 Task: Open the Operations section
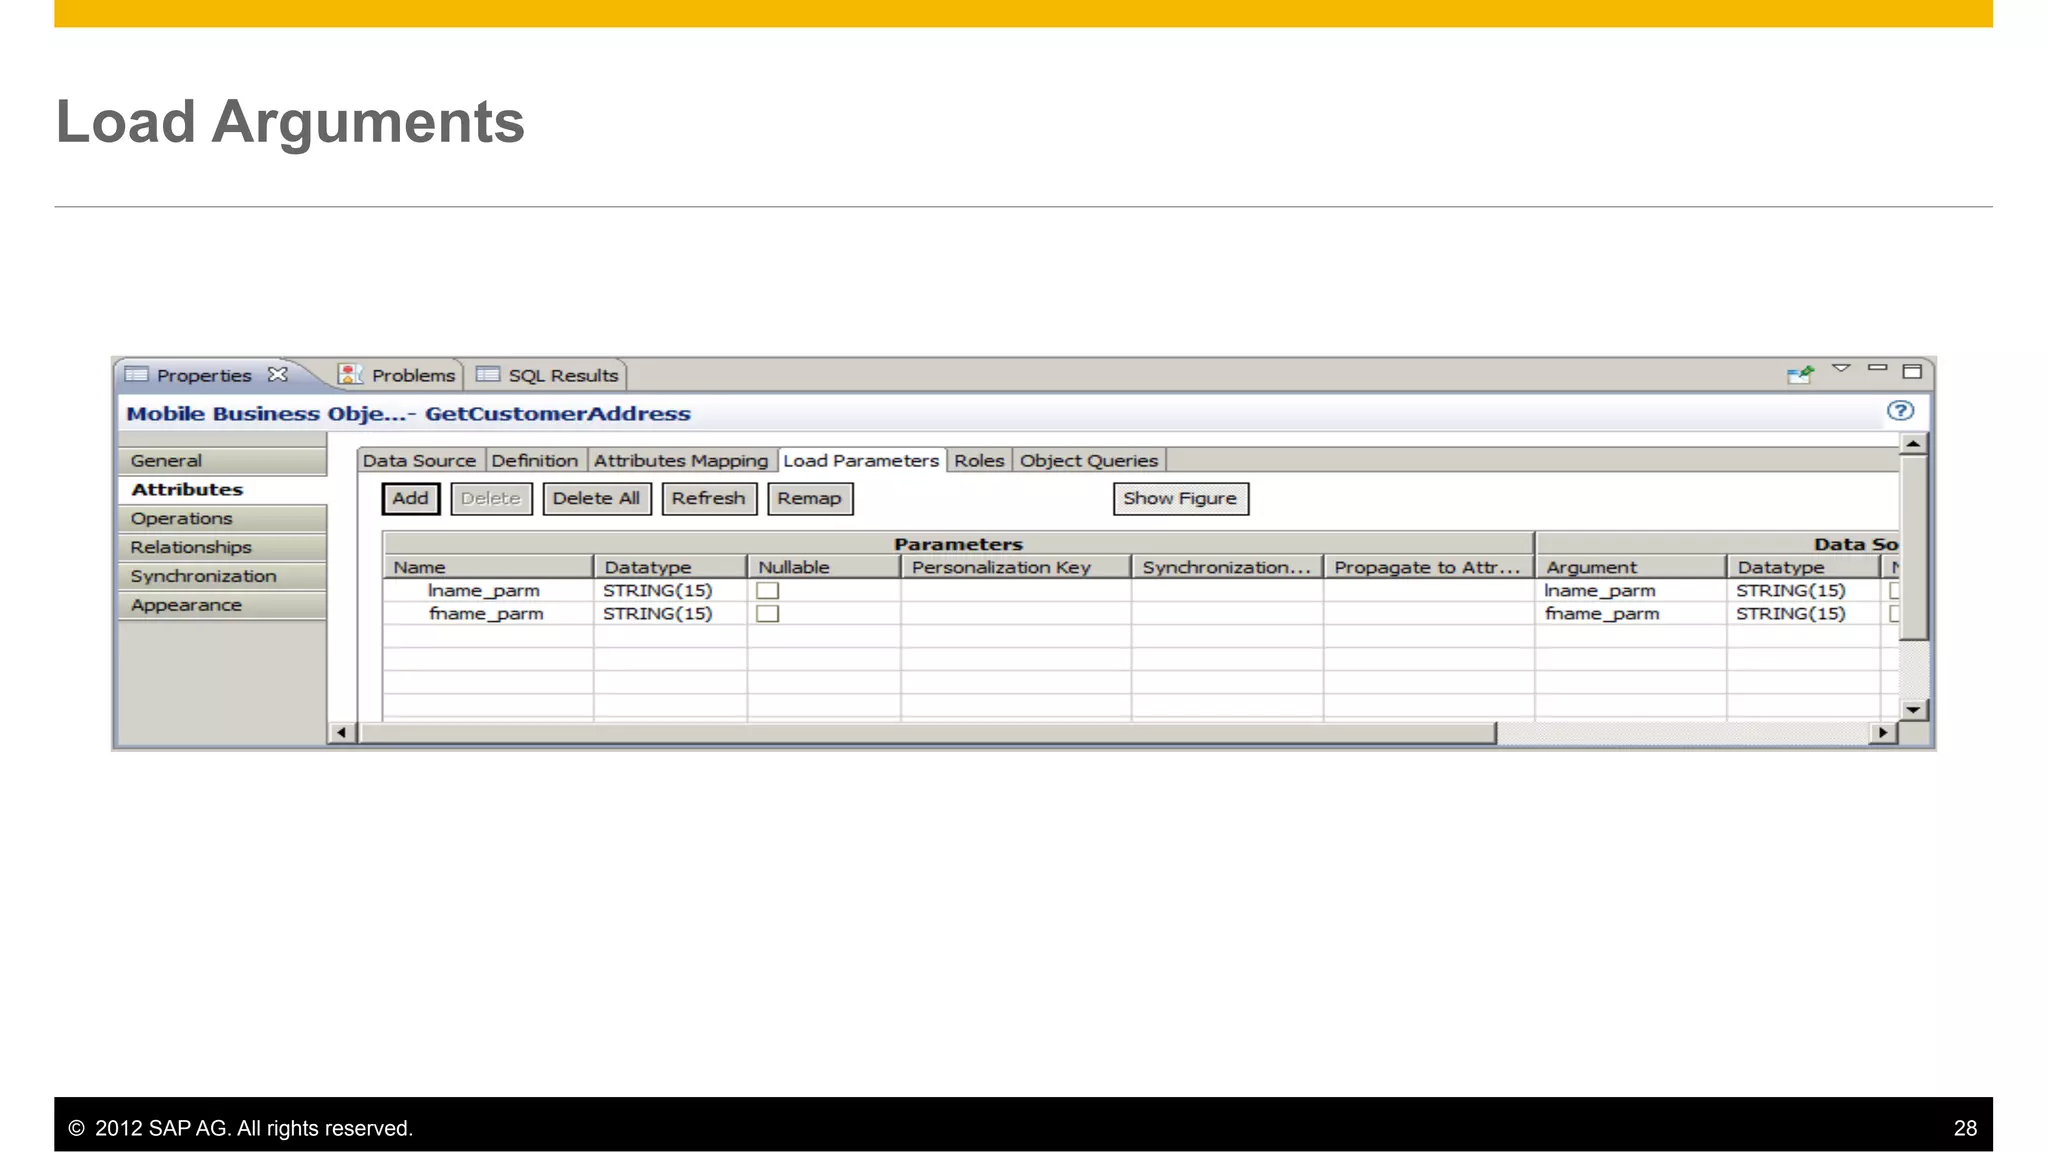click(x=222, y=518)
